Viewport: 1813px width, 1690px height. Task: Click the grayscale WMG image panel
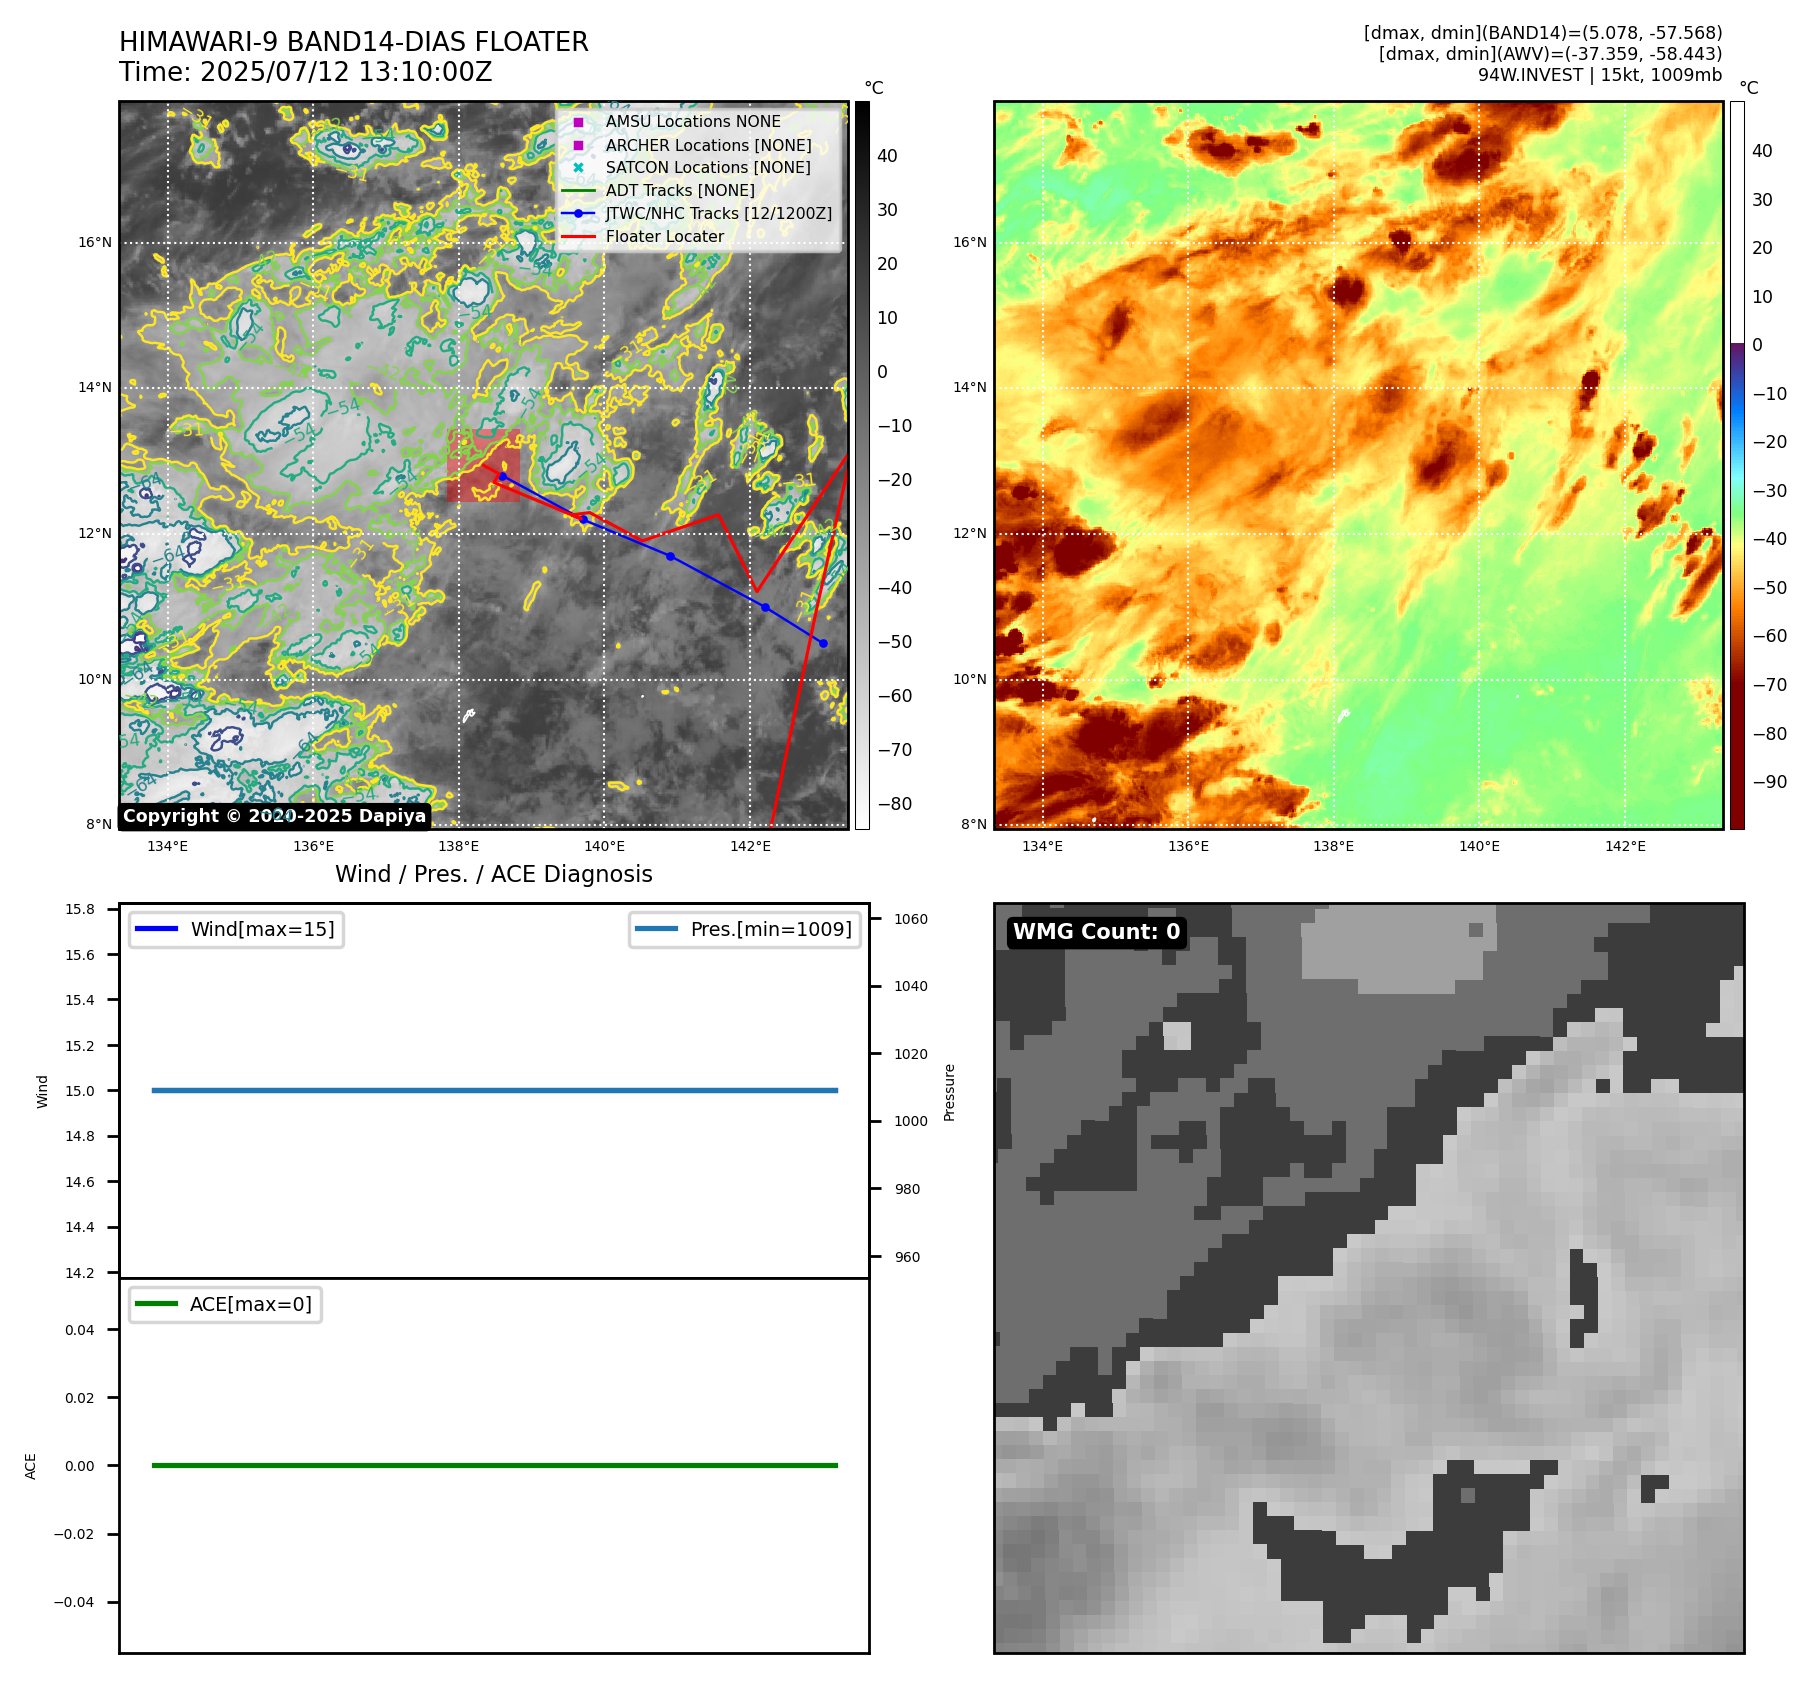(x=1369, y=1278)
